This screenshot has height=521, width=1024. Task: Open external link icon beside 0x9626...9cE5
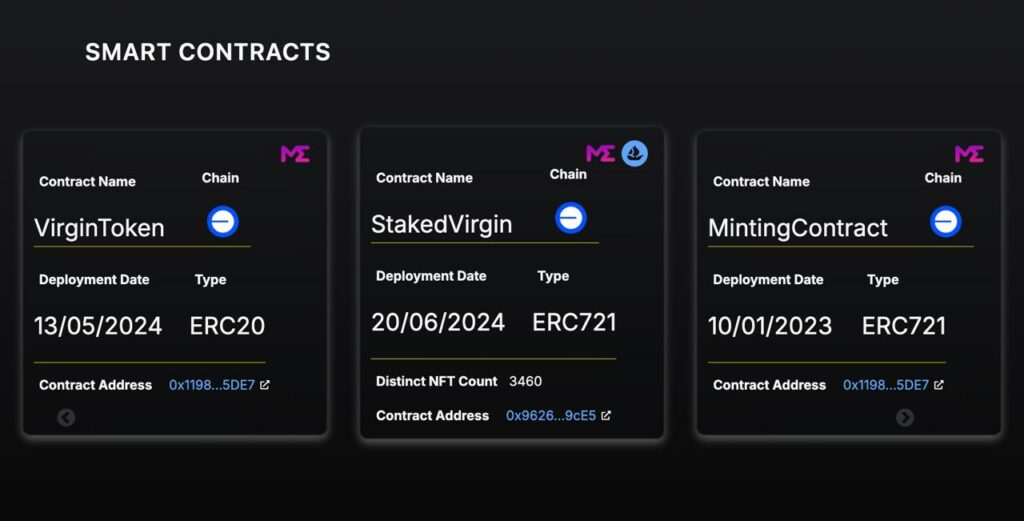point(606,415)
